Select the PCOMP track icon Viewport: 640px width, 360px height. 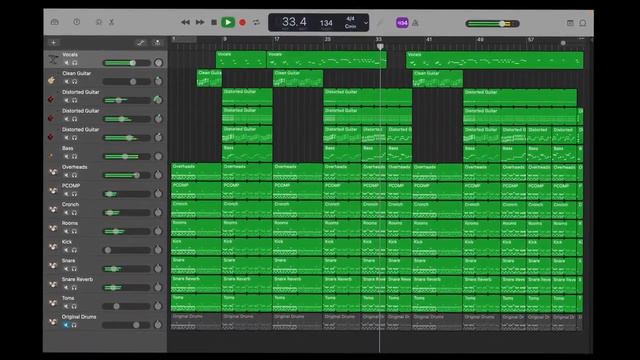(53, 191)
